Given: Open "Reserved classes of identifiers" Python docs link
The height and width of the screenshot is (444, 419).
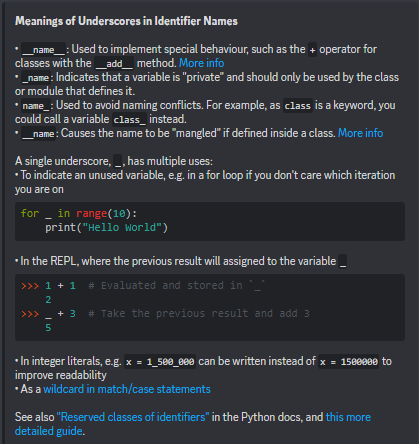Looking at the screenshot, I should [x=133, y=417].
